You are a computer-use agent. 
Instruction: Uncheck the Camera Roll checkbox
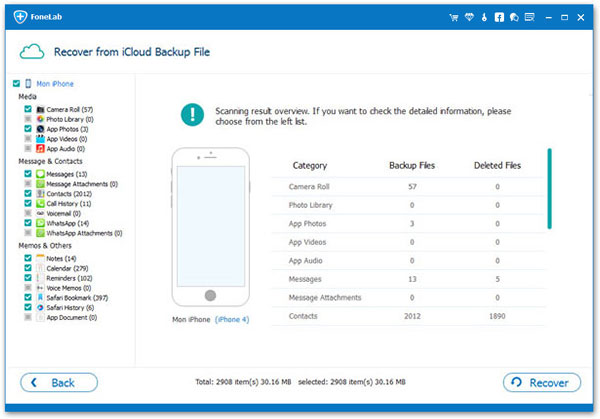pos(28,109)
